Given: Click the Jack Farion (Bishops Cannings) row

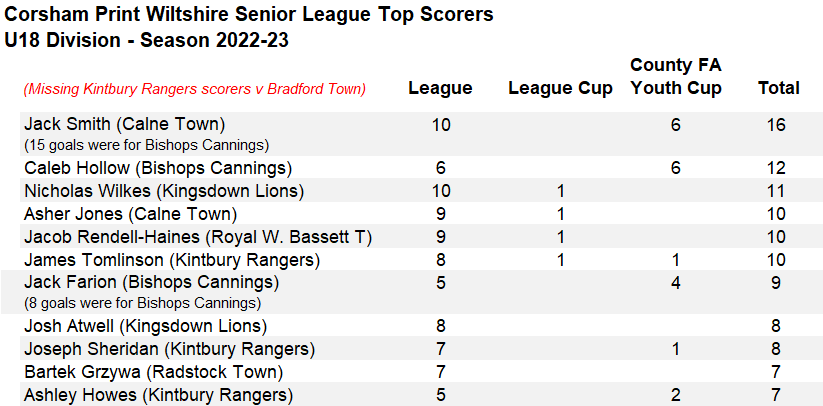Looking at the screenshot, I should 151,283.
